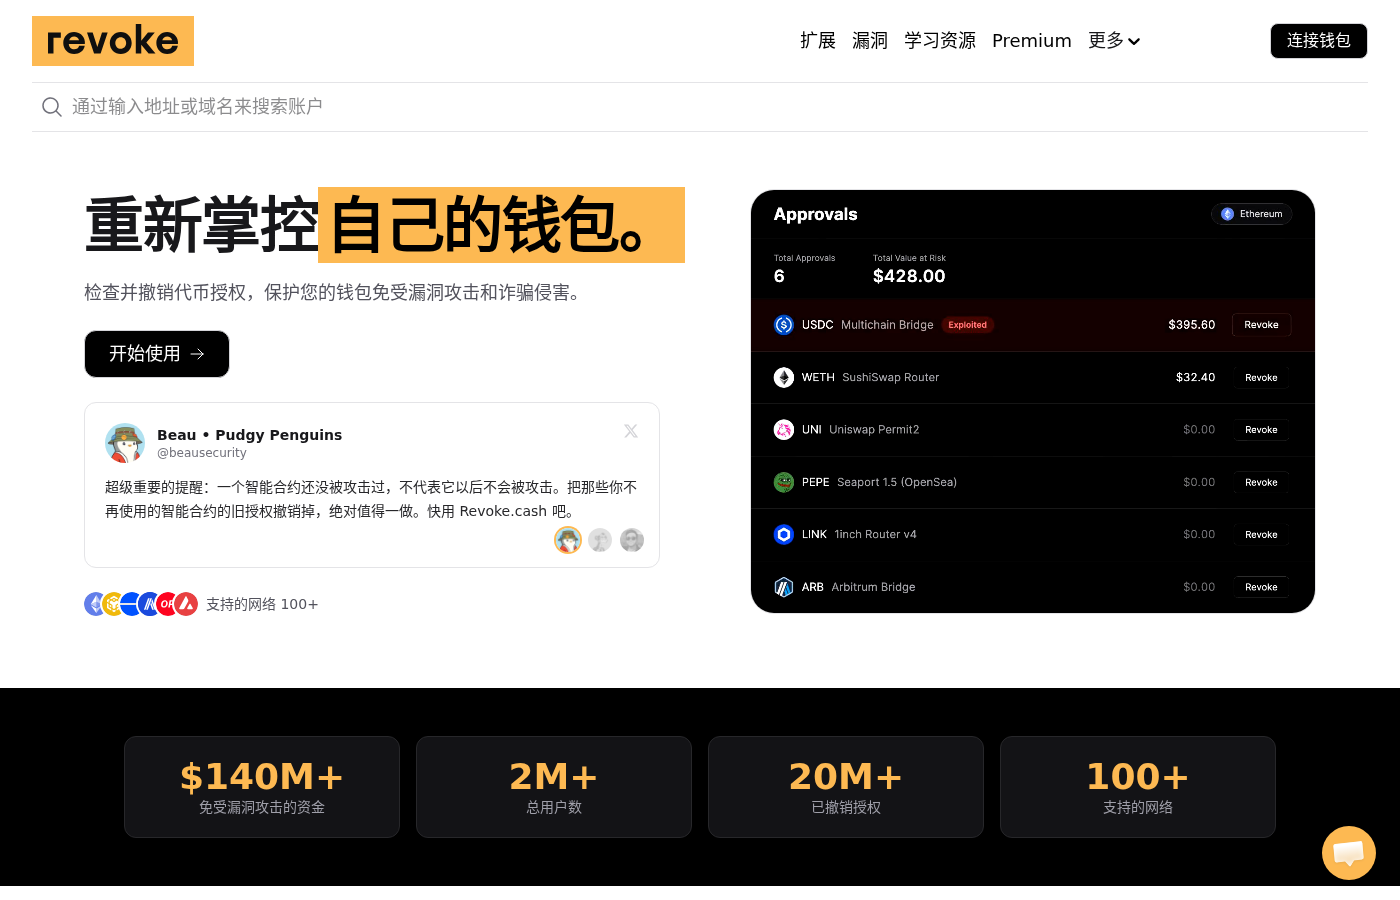The height and width of the screenshot is (900, 1400).
Task: Expand the 更多 dropdown menu
Action: [x=1114, y=41]
